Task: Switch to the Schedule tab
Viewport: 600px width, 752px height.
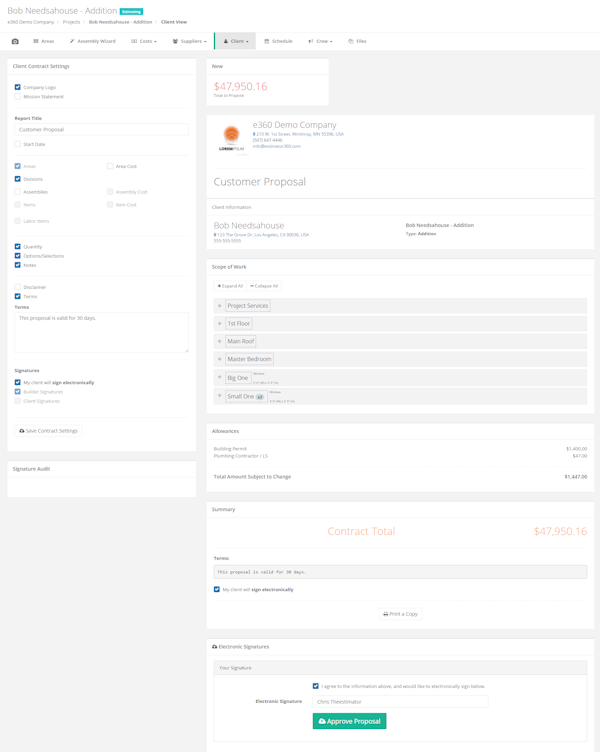Action: point(278,41)
